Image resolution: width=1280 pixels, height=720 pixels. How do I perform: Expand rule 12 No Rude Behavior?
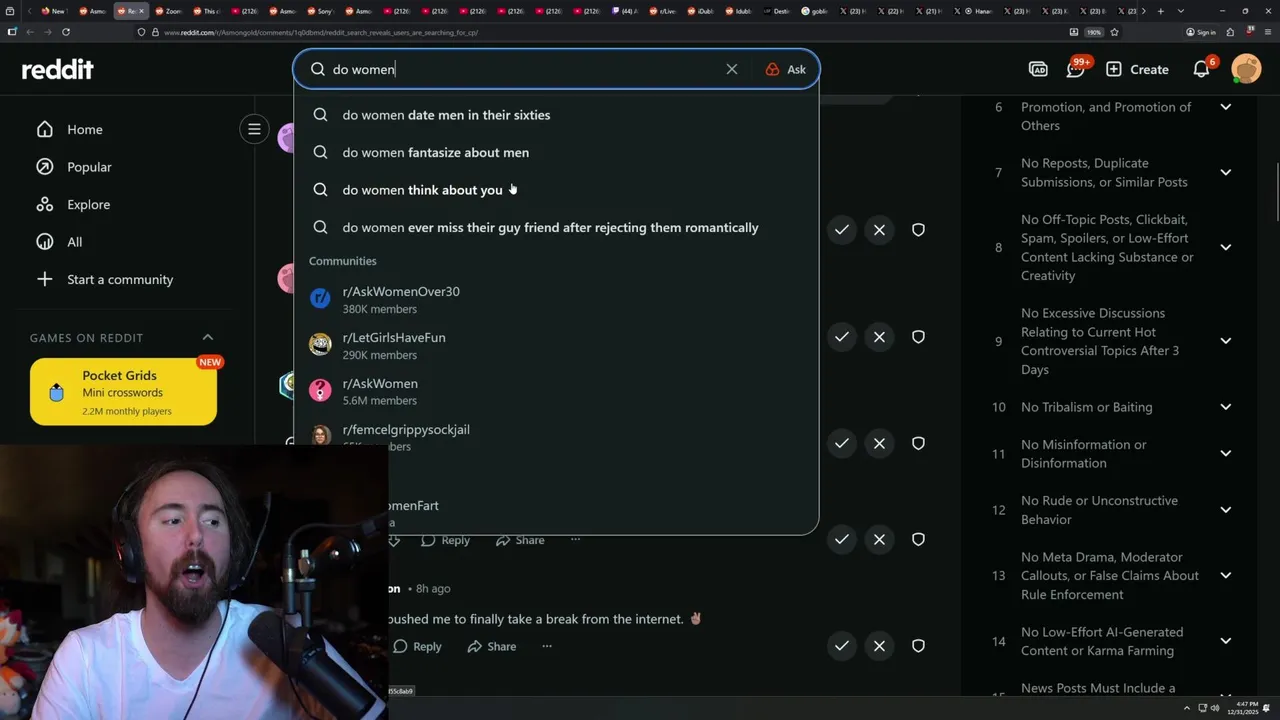coord(1225,510)
